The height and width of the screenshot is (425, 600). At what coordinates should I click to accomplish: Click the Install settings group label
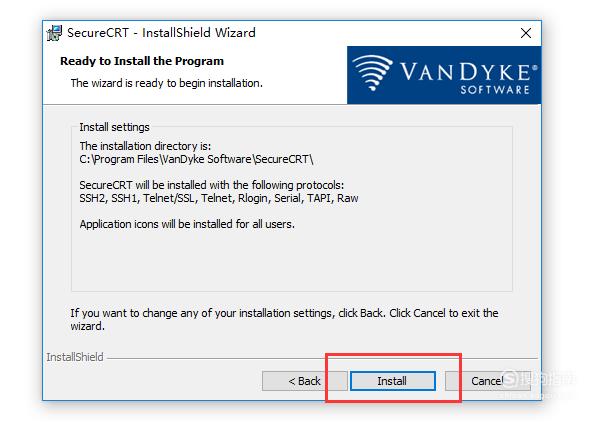114,127
